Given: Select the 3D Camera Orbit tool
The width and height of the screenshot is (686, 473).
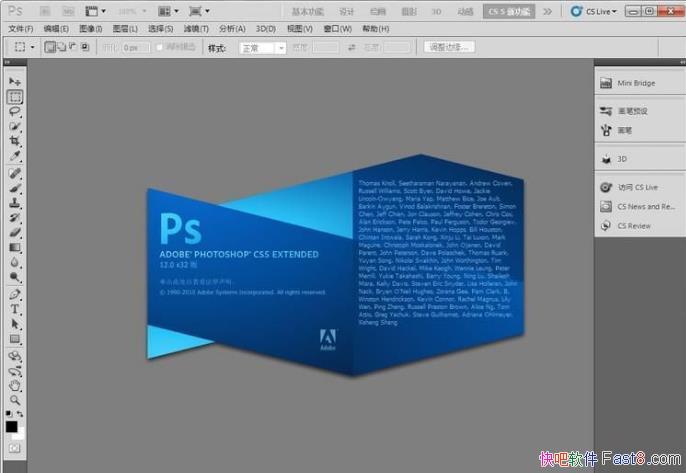Looking at the screenshot, I should pyautogui.click(x=14, y=371).
